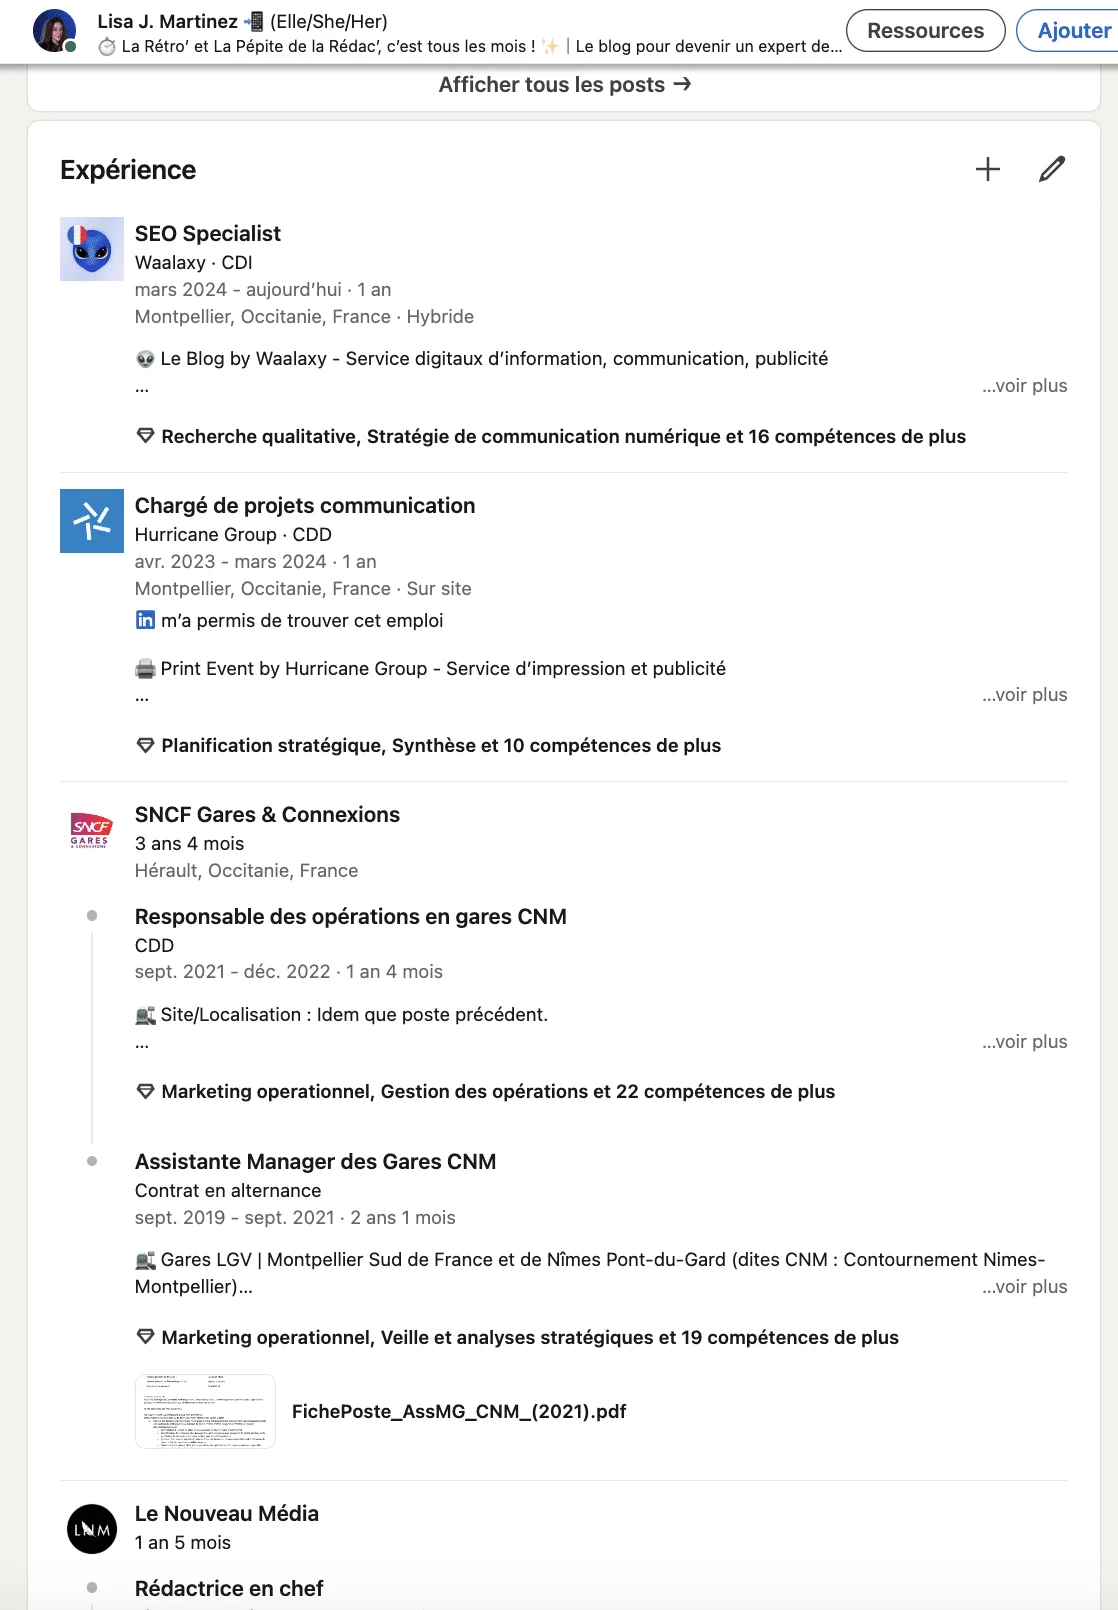Open Recherche qualitative skills link

pyautogui.click(x=564, y=436)
